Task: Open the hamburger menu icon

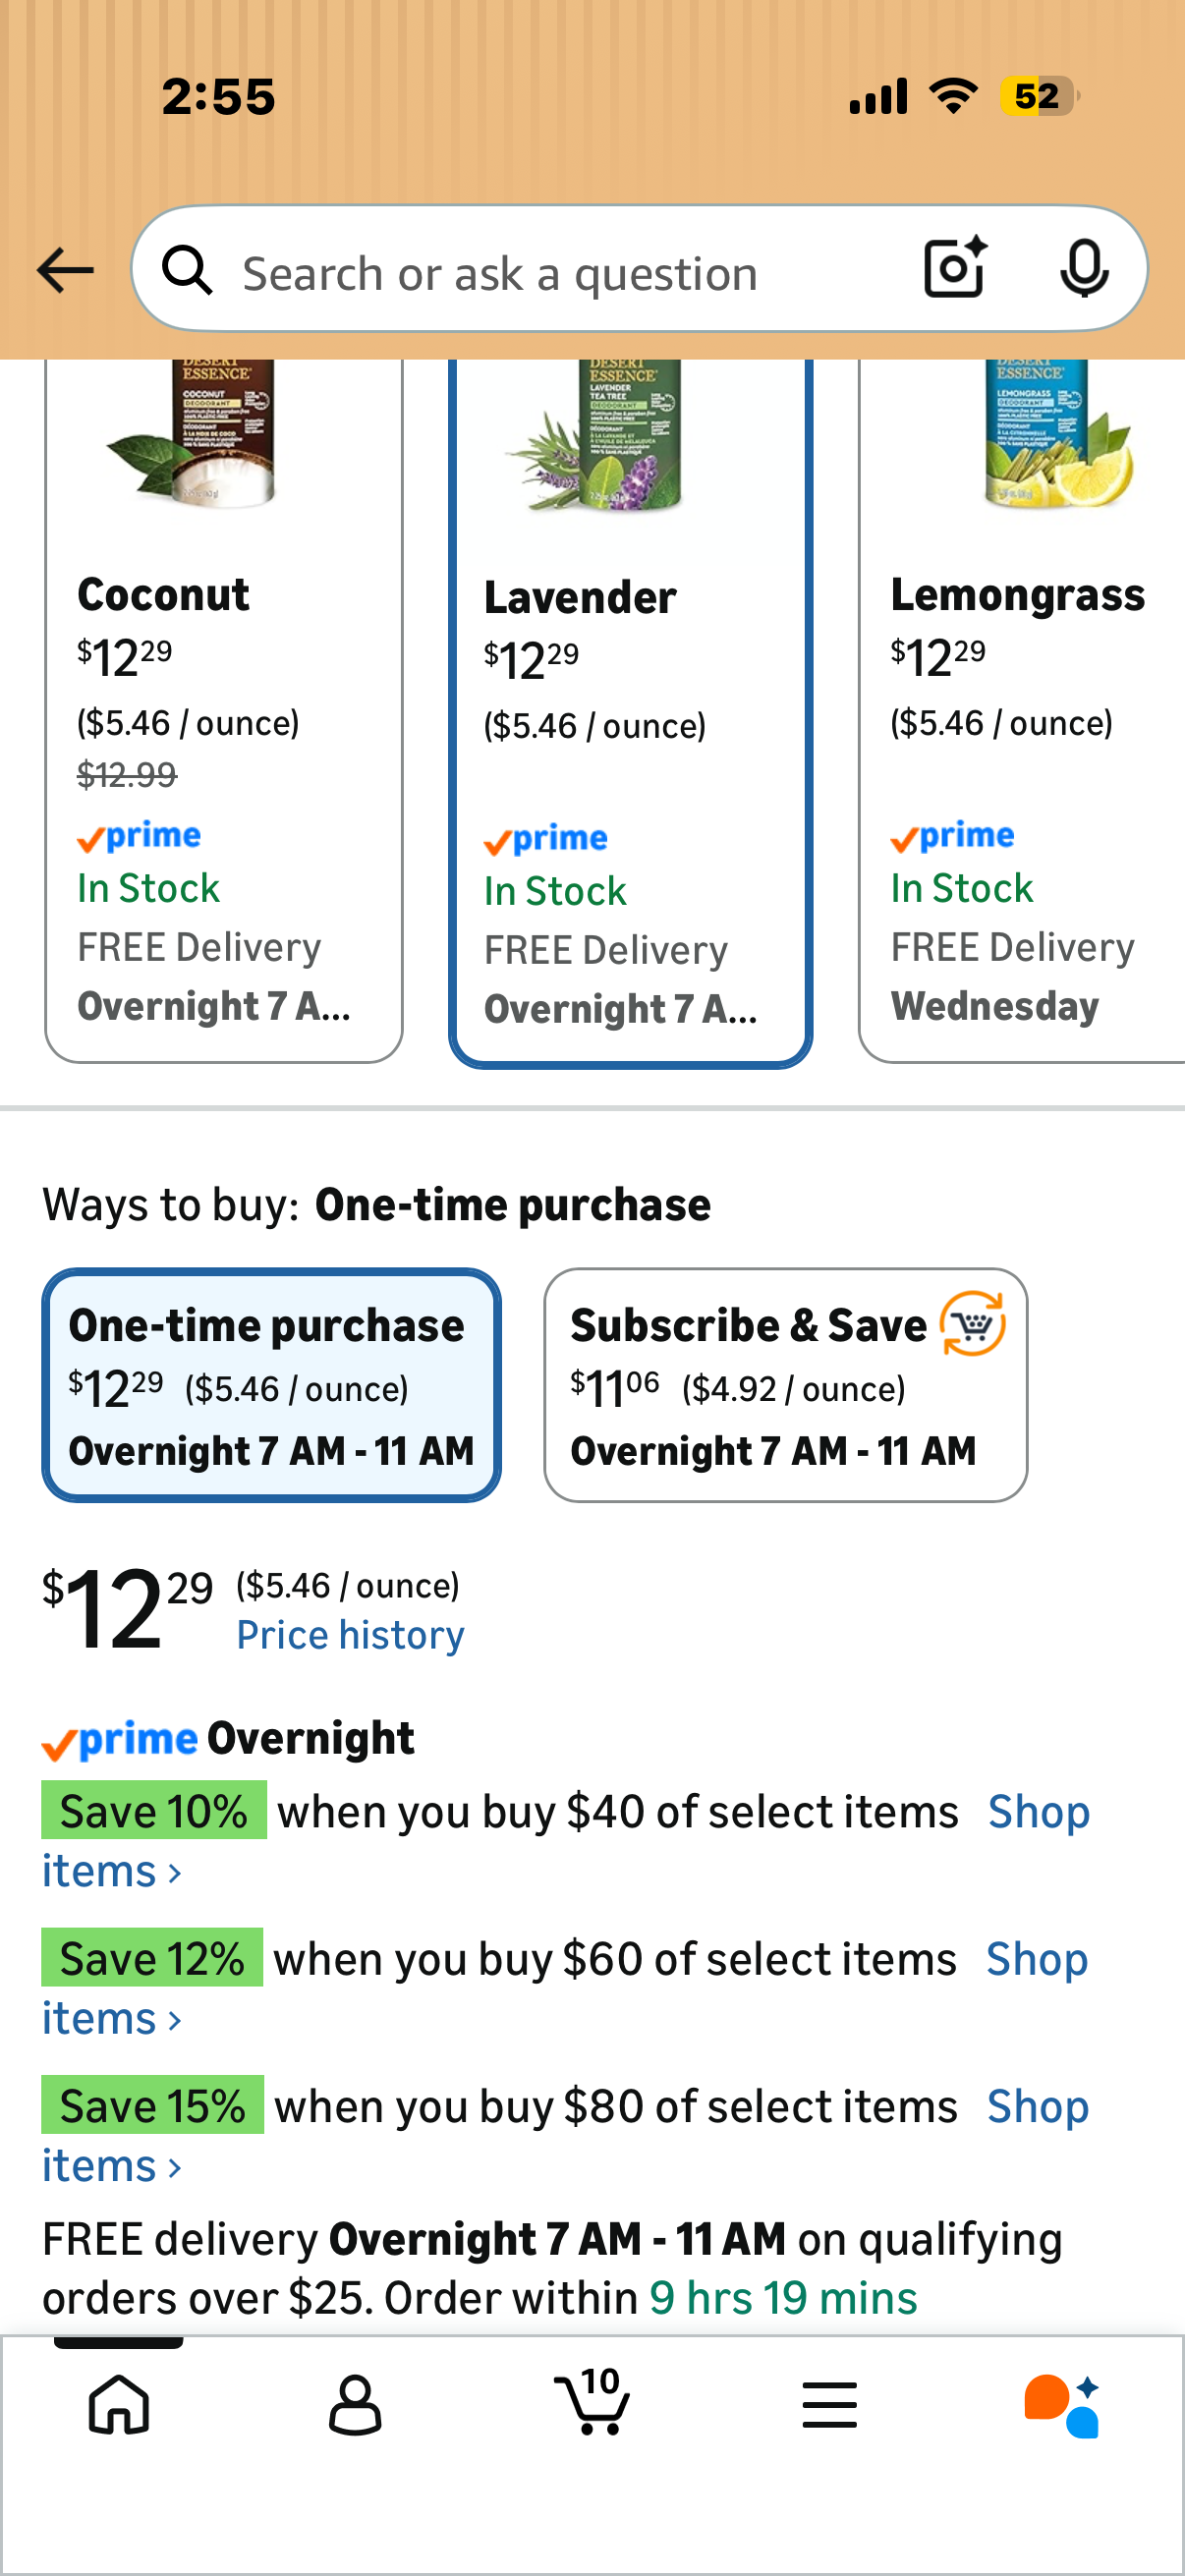Action: [x=829, y=2404]
